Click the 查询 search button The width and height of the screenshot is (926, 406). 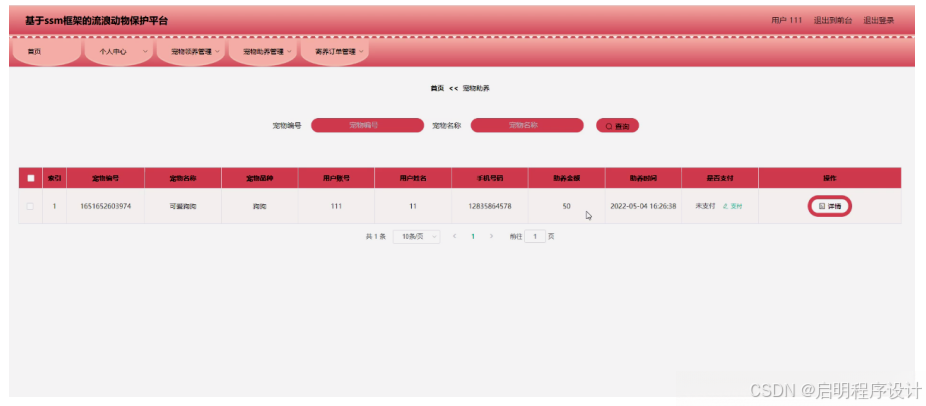617,126
